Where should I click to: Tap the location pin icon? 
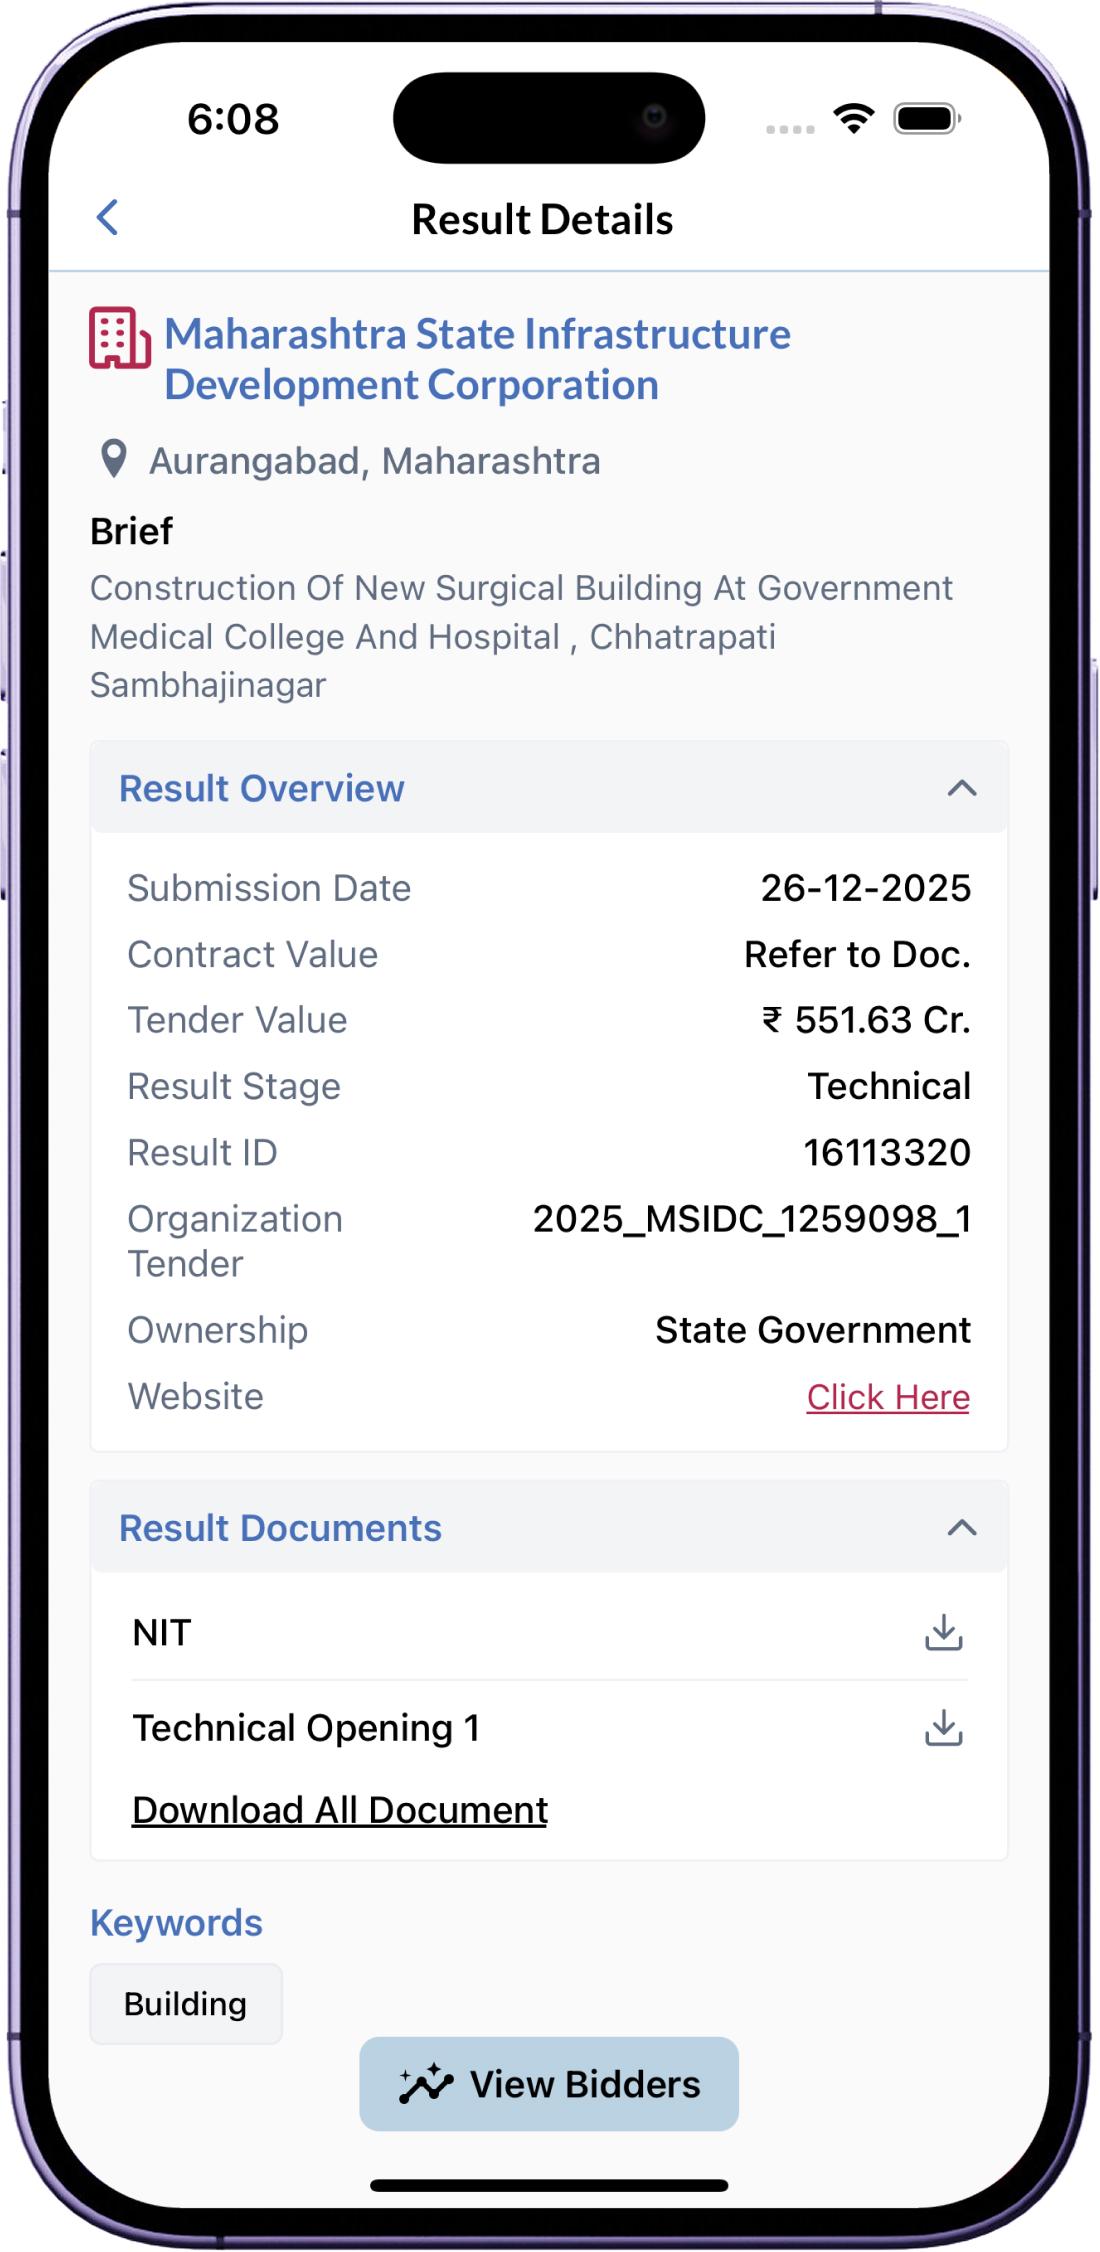114,459
